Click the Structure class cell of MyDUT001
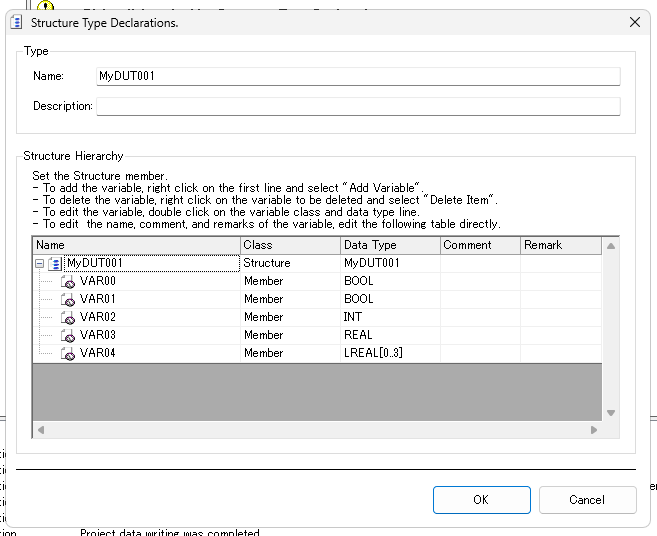 pyautogui.click(x=290, y=263)
